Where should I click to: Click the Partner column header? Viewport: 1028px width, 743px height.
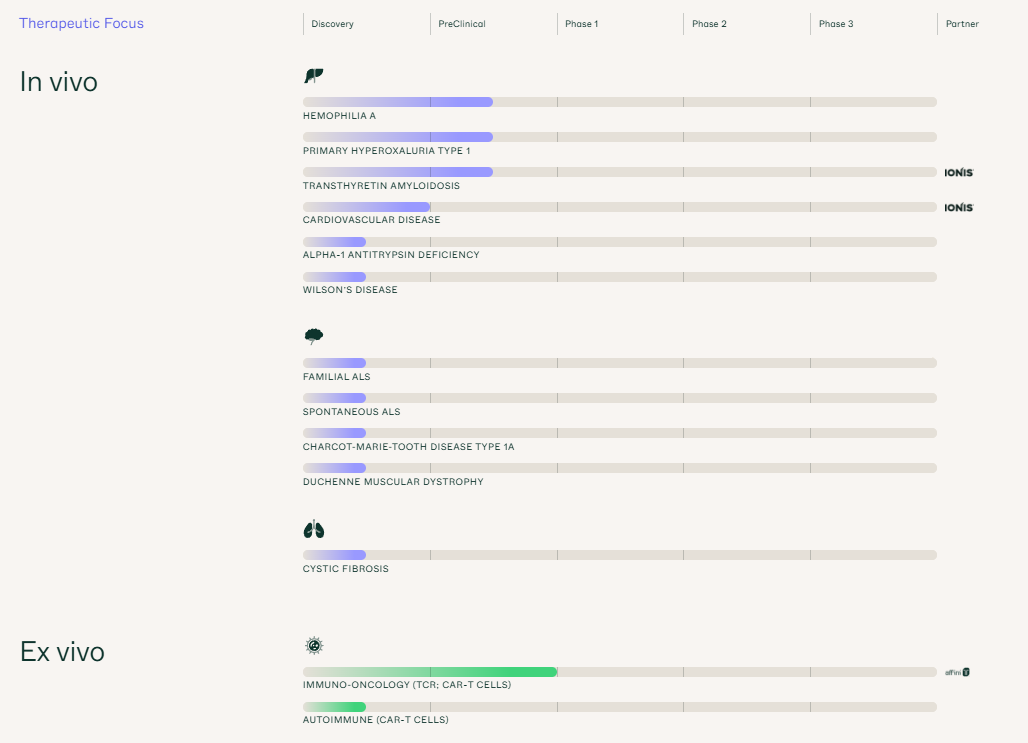pyautogui.click(x=962, y=24)
